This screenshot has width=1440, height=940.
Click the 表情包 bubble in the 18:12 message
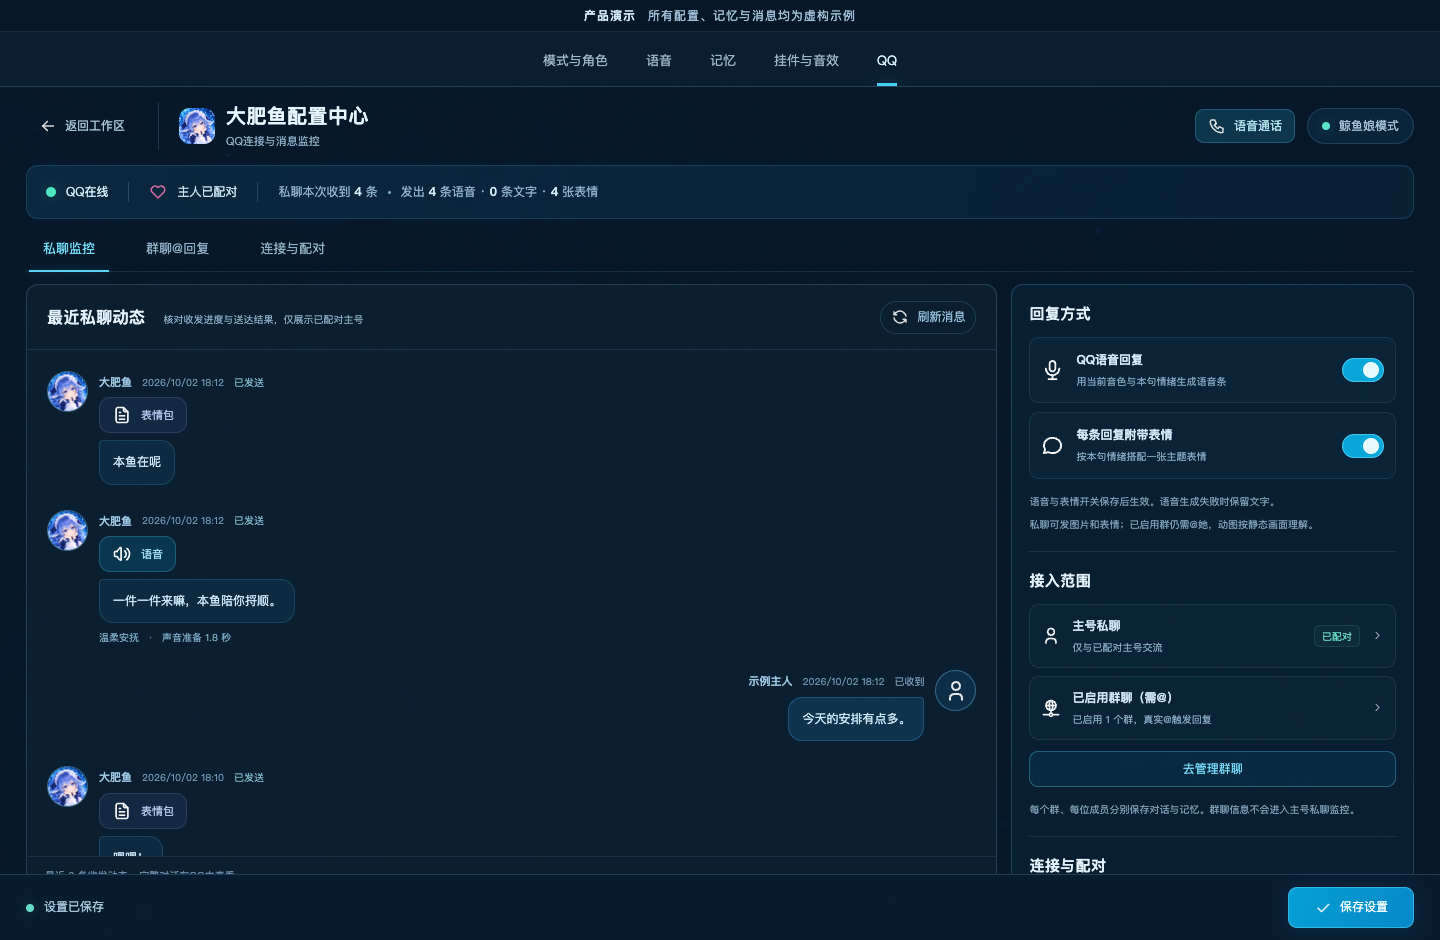pyautogui.click(x=143, y=415)
